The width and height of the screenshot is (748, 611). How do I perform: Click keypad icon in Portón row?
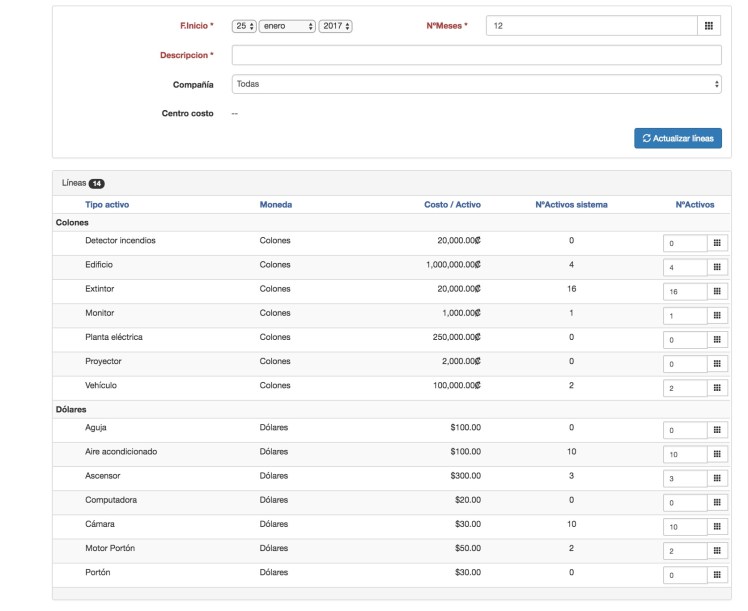[x=718, y=575]
